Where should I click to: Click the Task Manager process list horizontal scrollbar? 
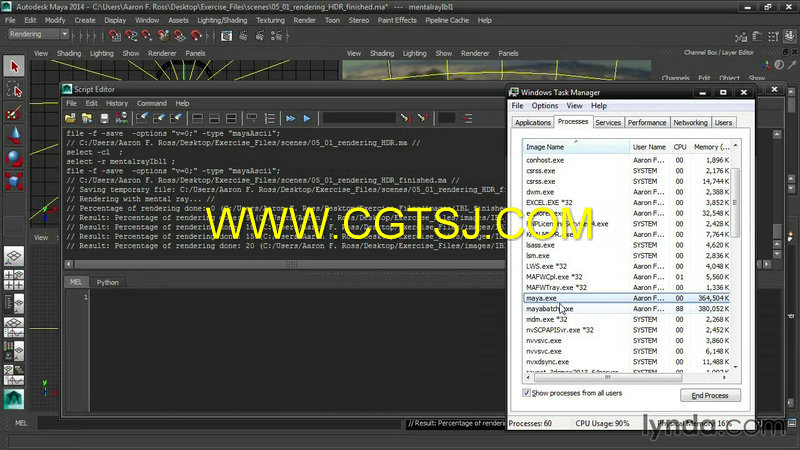pyautogui.click(x=607, y=378)
